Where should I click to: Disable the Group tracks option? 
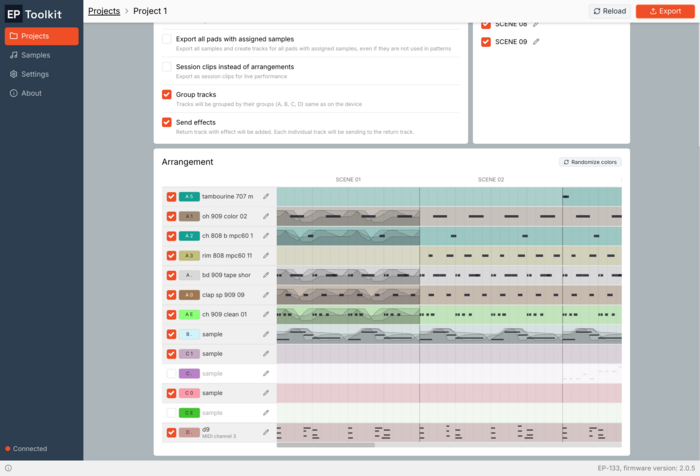pyautogui.click(x=167, y=94)
